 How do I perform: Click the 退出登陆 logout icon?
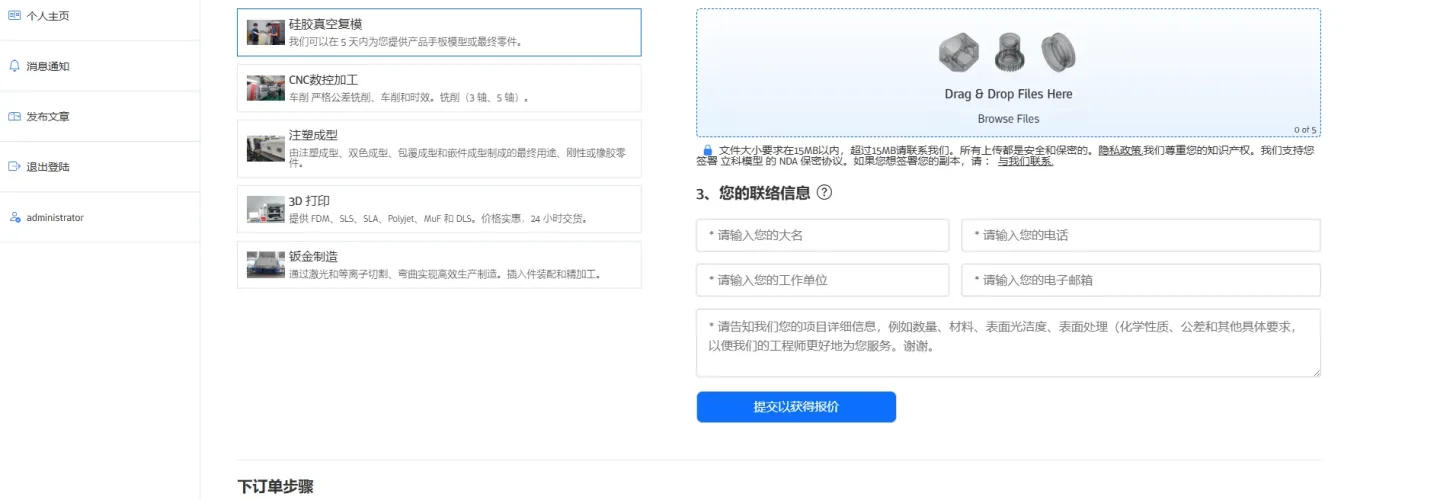pyautogui.click(x=14, y=167)
